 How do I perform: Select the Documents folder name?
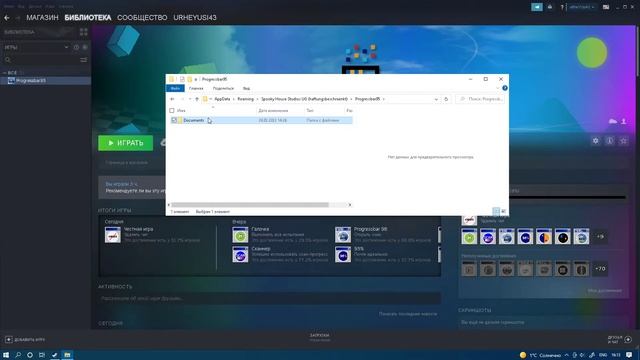tap(193, 120)
